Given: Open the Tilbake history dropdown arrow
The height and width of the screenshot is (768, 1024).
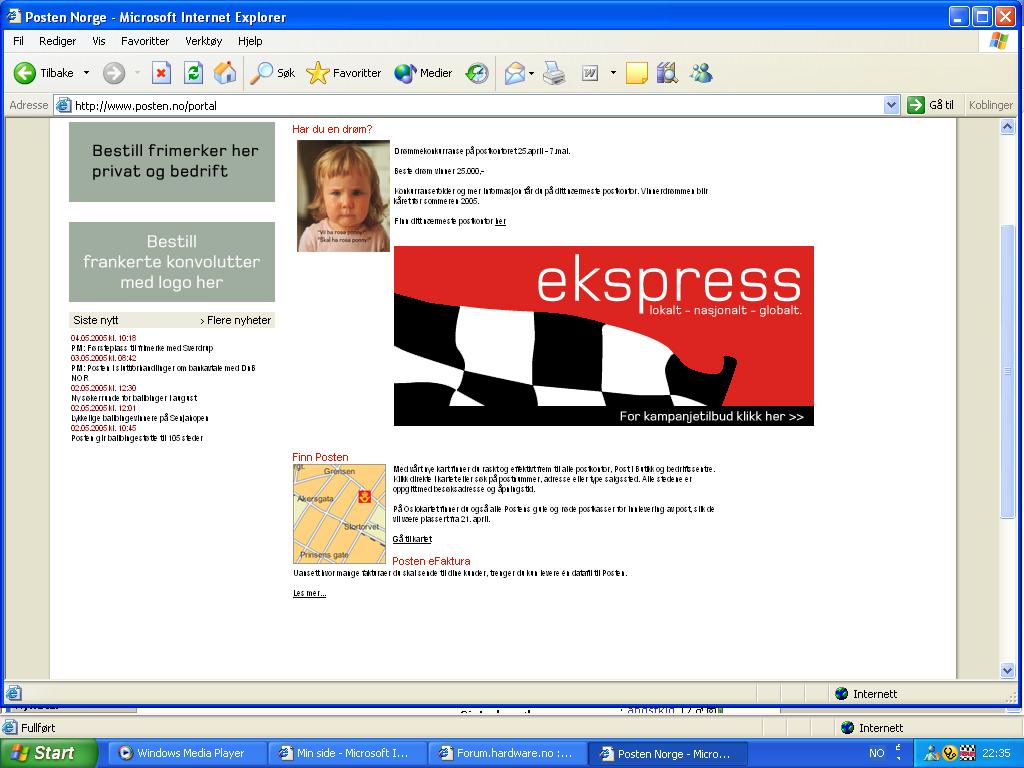Looking at the screenshot, I should coord(86,72).
